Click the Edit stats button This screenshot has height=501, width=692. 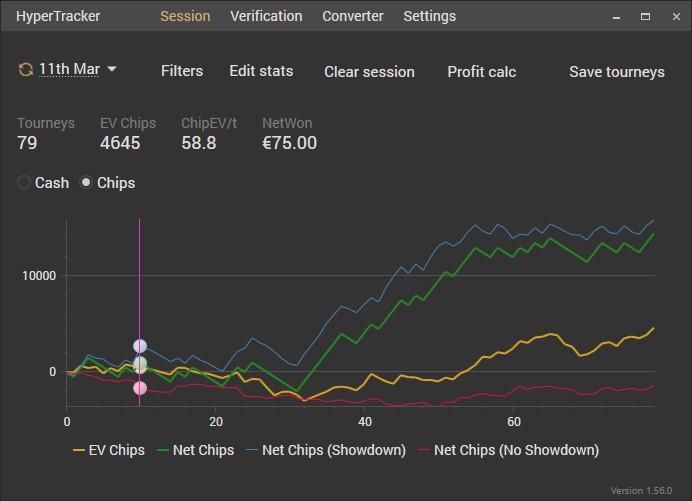click(261, 71)
